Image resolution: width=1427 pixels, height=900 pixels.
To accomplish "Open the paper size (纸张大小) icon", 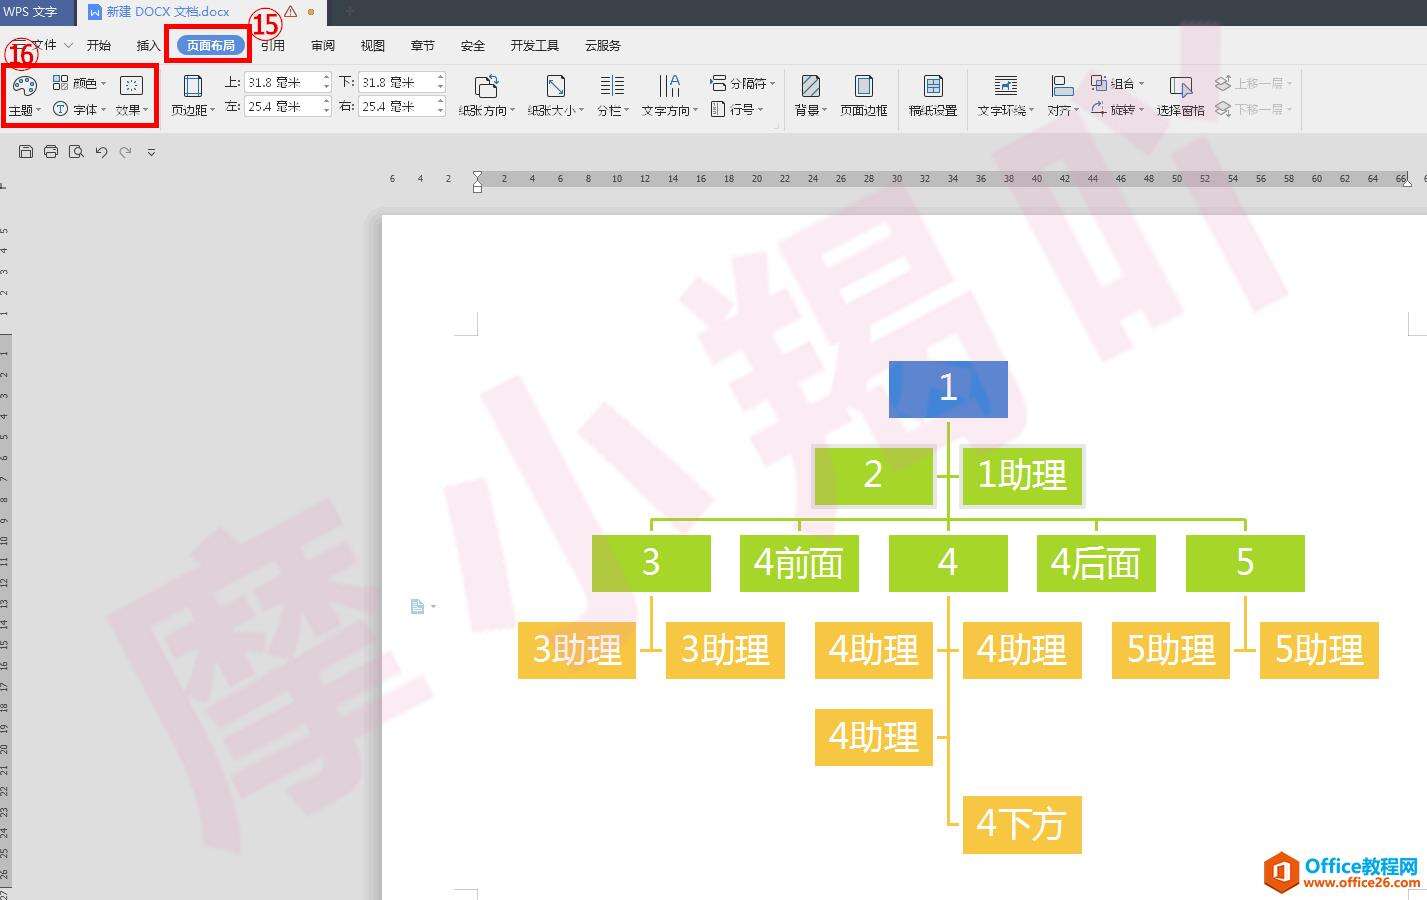I will pos(555,87).
